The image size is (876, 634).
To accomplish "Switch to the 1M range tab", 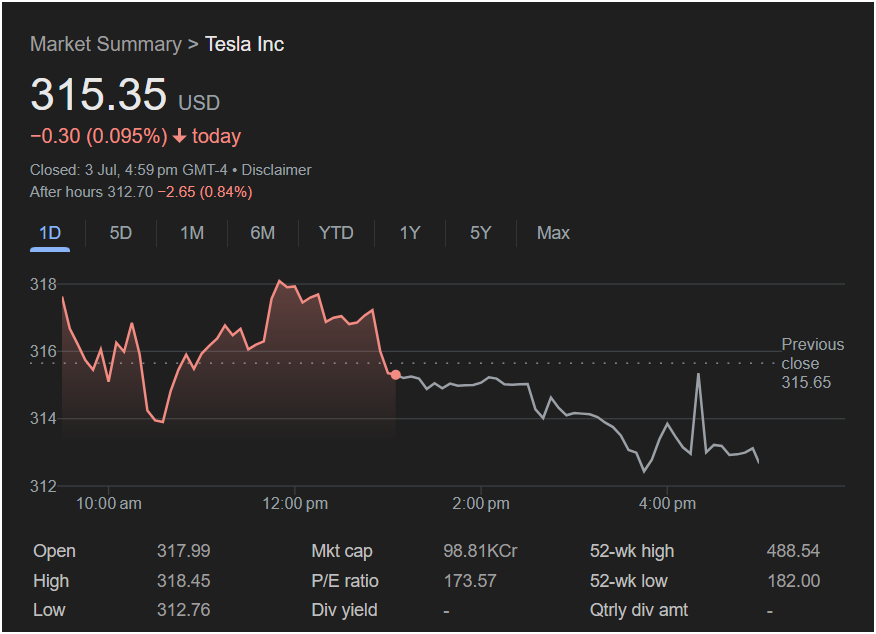I will click(192, 233).
